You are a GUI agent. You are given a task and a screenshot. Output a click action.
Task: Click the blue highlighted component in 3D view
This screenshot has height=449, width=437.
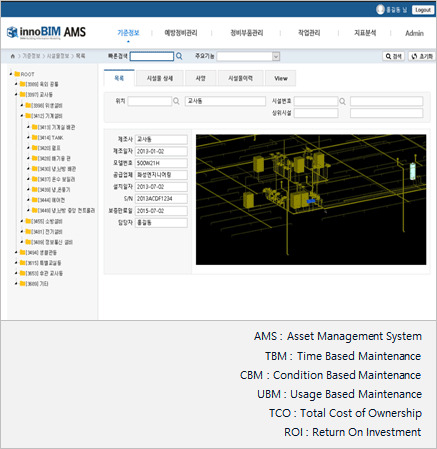tap(311, 201)
